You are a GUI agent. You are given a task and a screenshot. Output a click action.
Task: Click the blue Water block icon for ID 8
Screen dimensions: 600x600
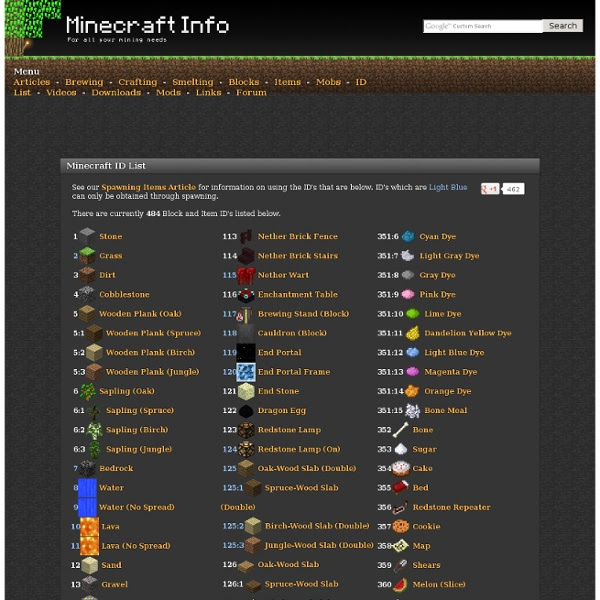[x=87, y=488]
